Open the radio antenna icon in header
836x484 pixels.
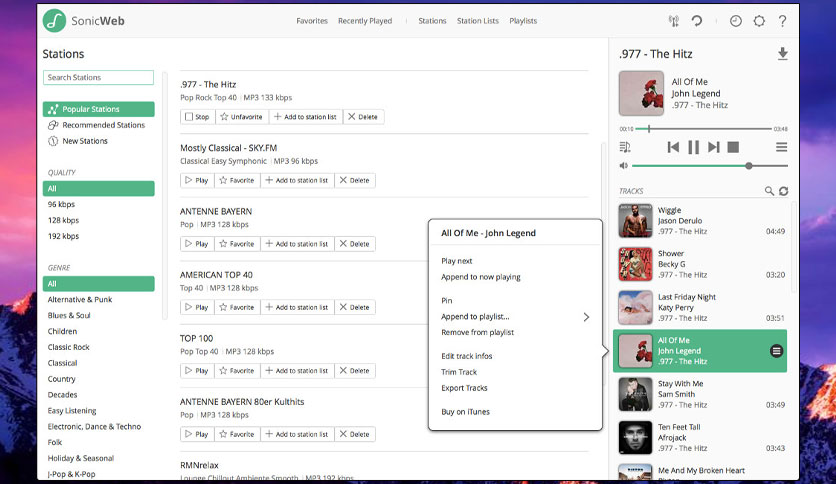pyautogui.click(x=674, y=21)
